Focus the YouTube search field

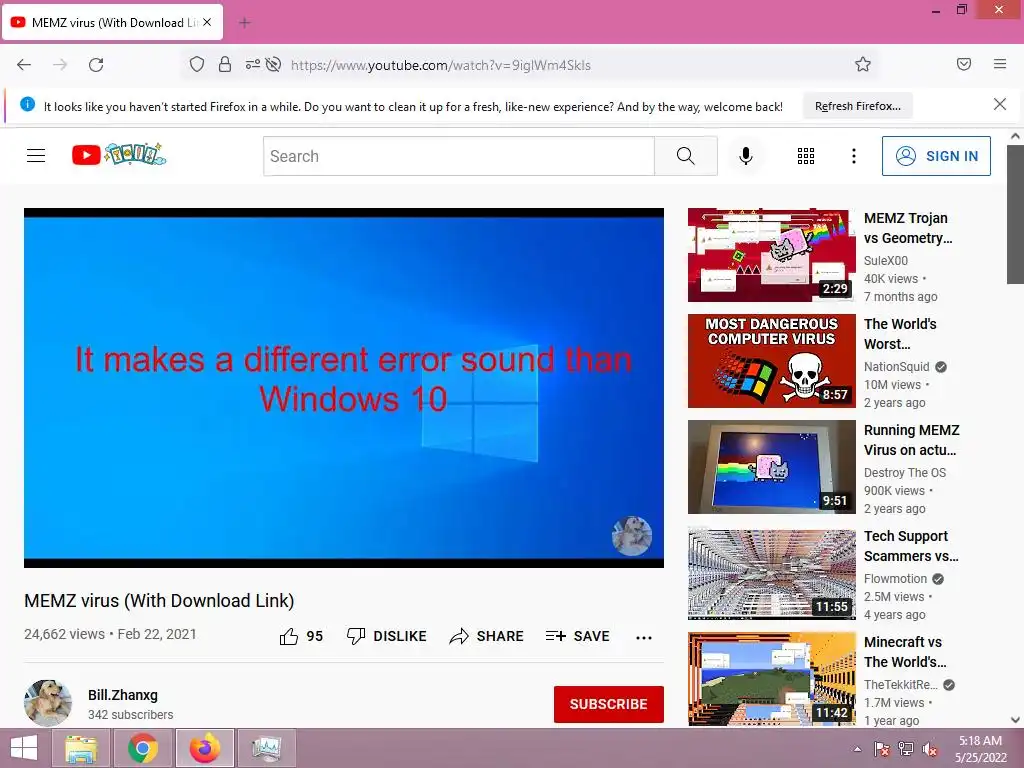459,156
